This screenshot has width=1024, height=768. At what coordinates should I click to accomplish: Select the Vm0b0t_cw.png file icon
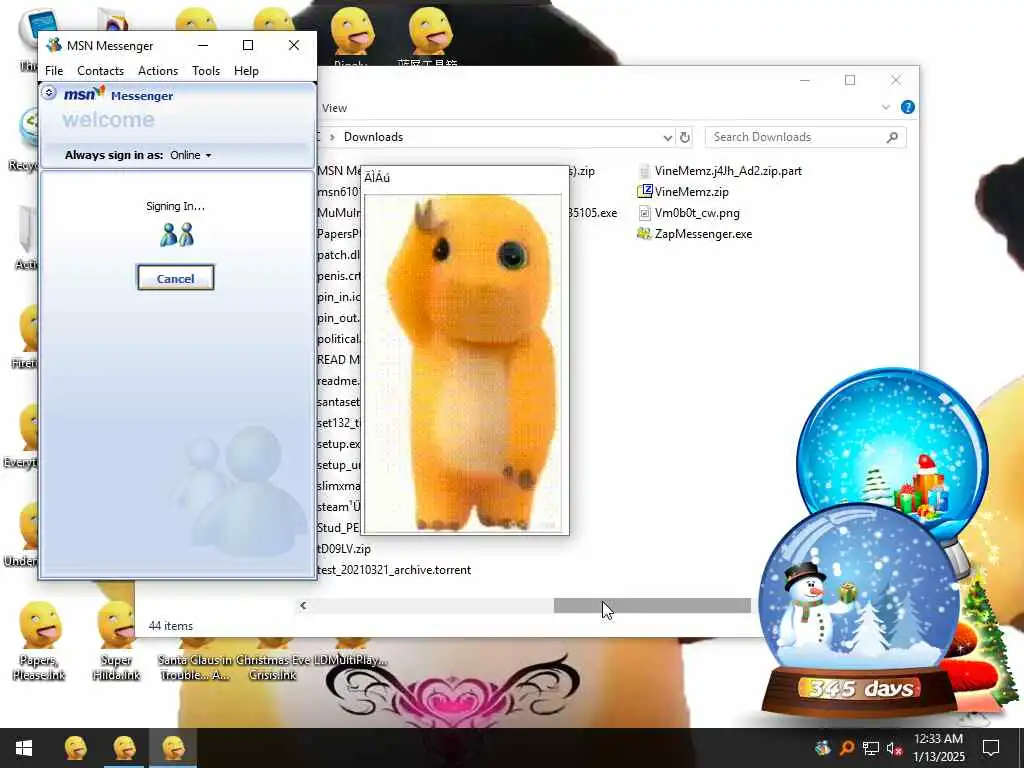coord(645,213)
